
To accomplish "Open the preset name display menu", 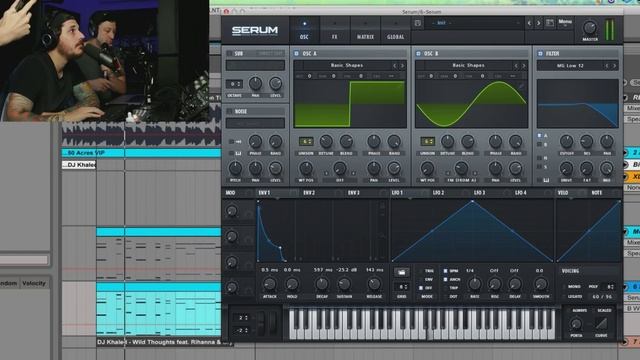I will point(473,23).
